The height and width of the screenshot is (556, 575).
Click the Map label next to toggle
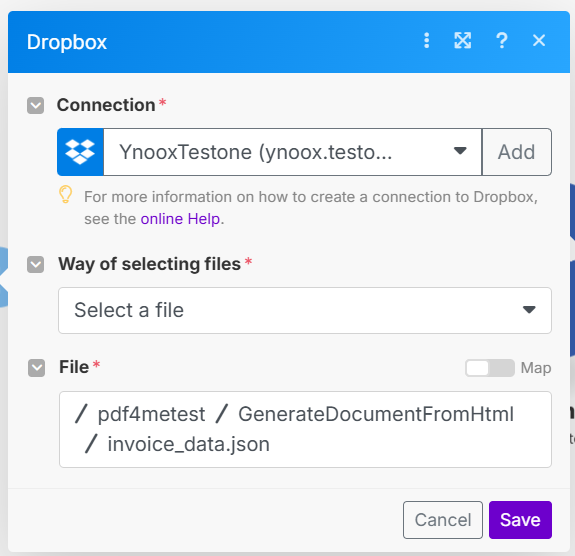tap(536, 368)
